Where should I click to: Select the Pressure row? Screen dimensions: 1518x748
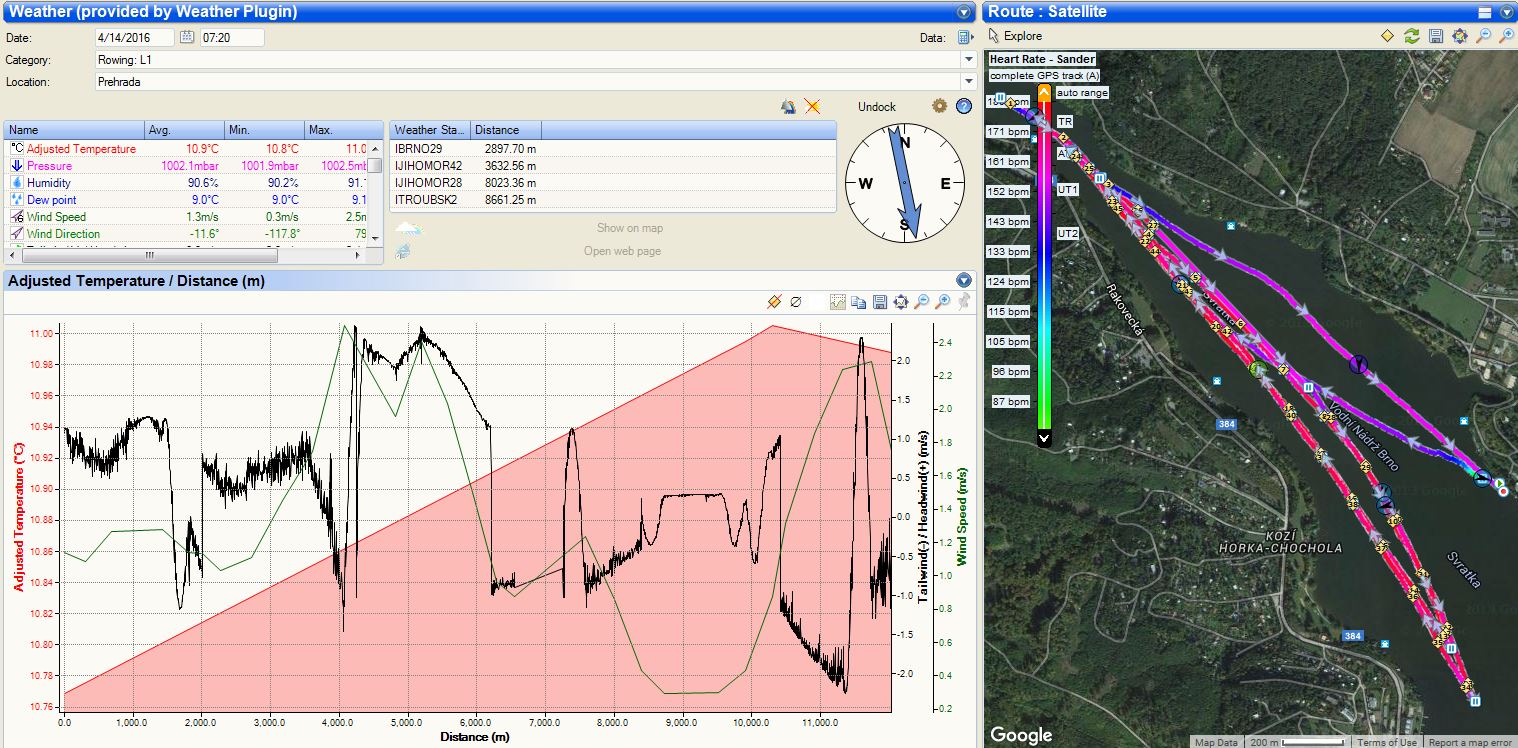tap(186, 166)
